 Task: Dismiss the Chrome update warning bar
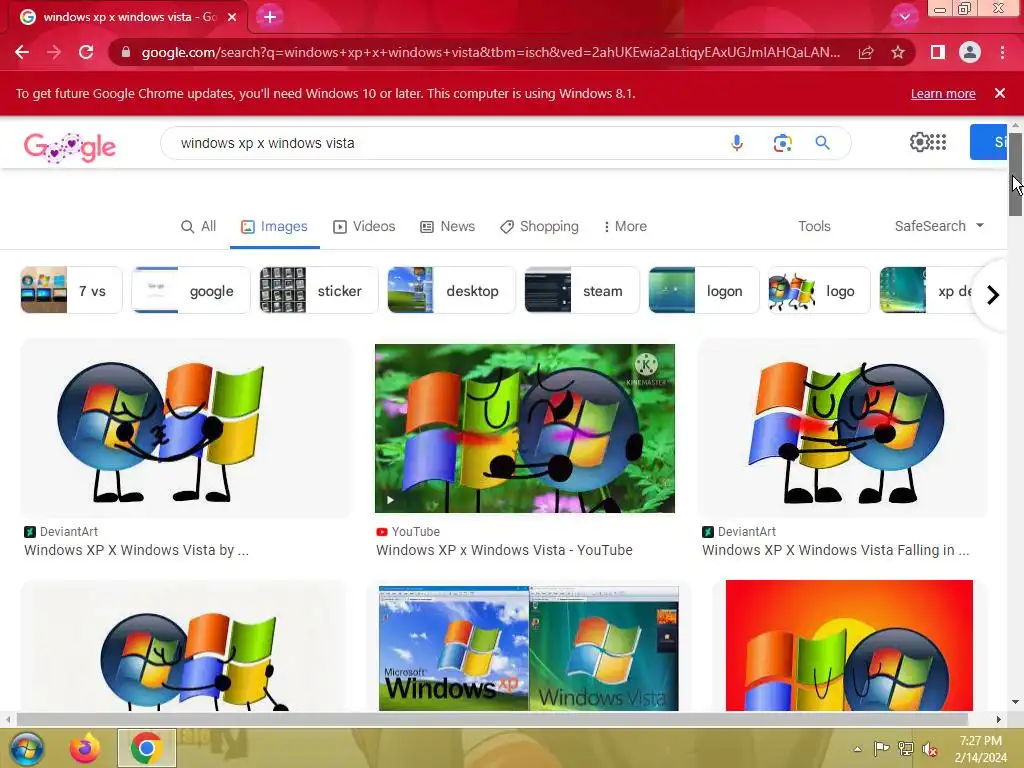[x=1000, y=93]
